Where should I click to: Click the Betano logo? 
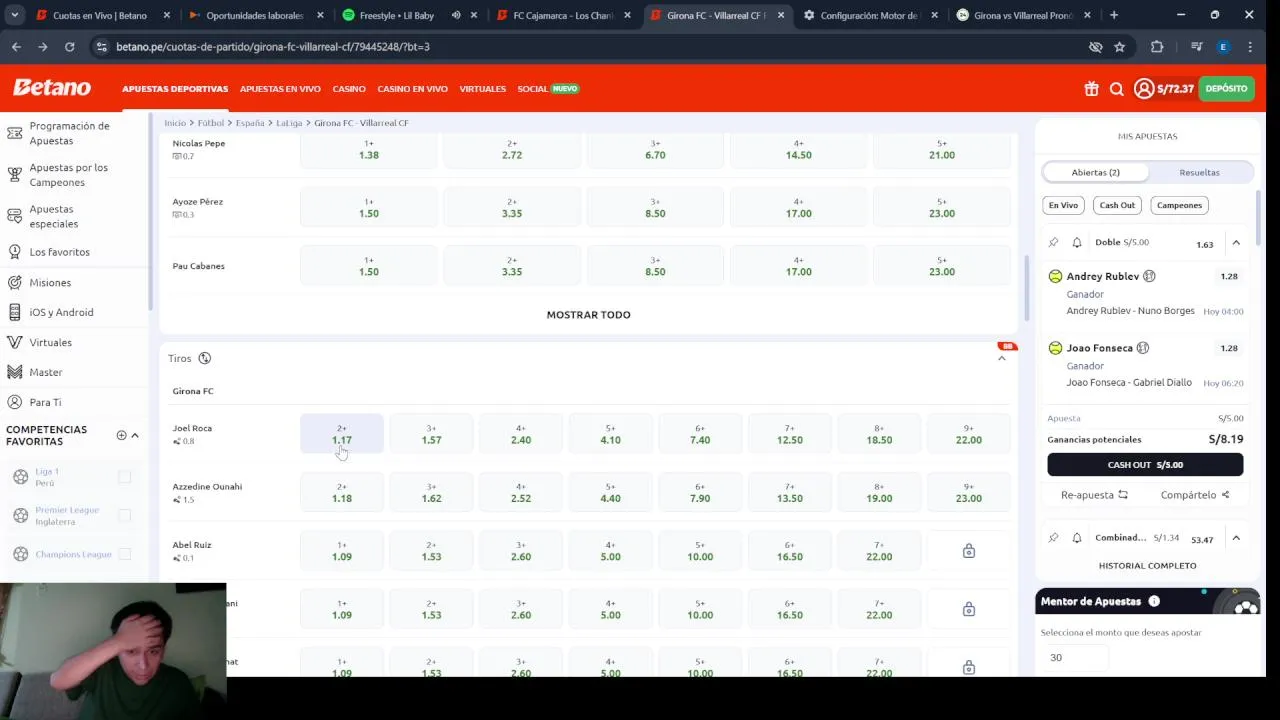tap(52, 88)
